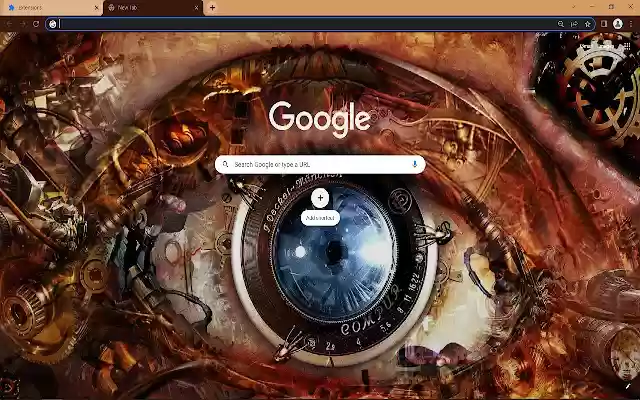This screenshot has width=640, height=400.
Task: Select the New Tab tab
Action: click(153, 7)
